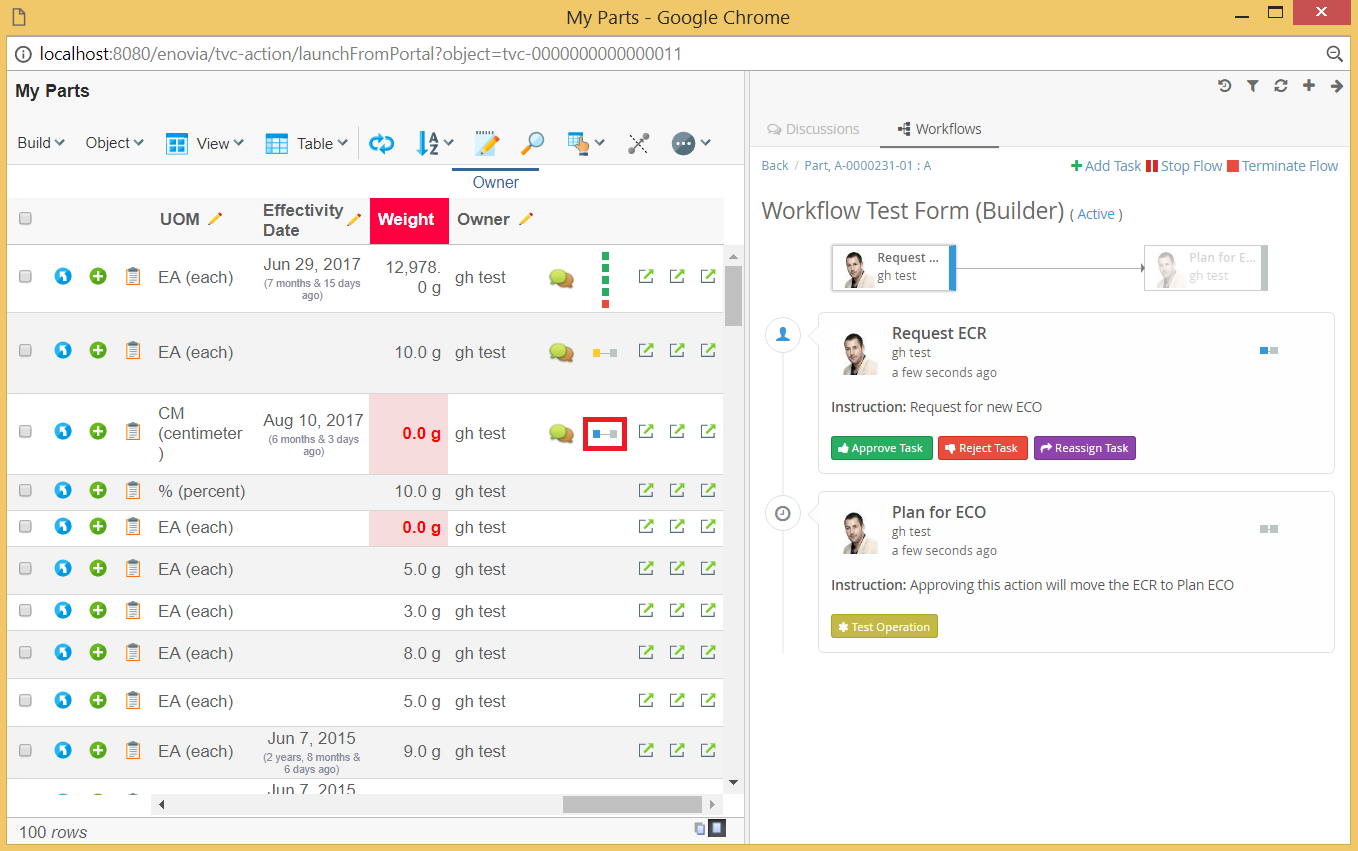Click green plus icon in % (percent) row
The image size is (1358, 851).
click(98, 491)
